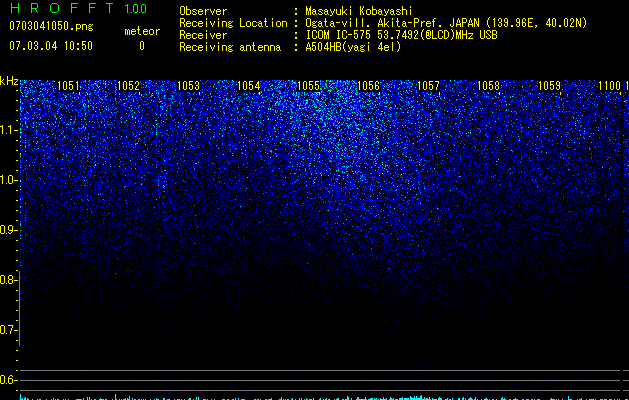Viewport: 629px width, 400px height.
Task: Click the HROFFT 1.0.0 title text
Action: point(78,8)
